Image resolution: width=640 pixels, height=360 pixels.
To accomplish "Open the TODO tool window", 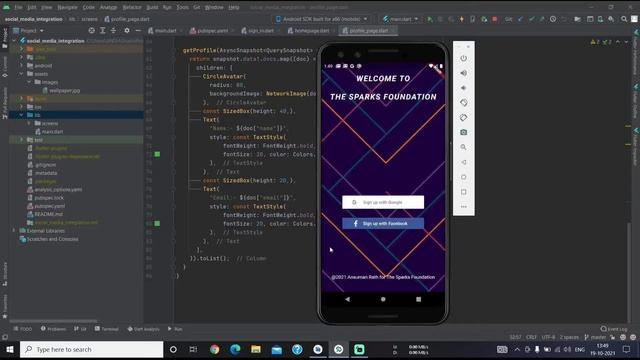I will click(x=23, y=329).
